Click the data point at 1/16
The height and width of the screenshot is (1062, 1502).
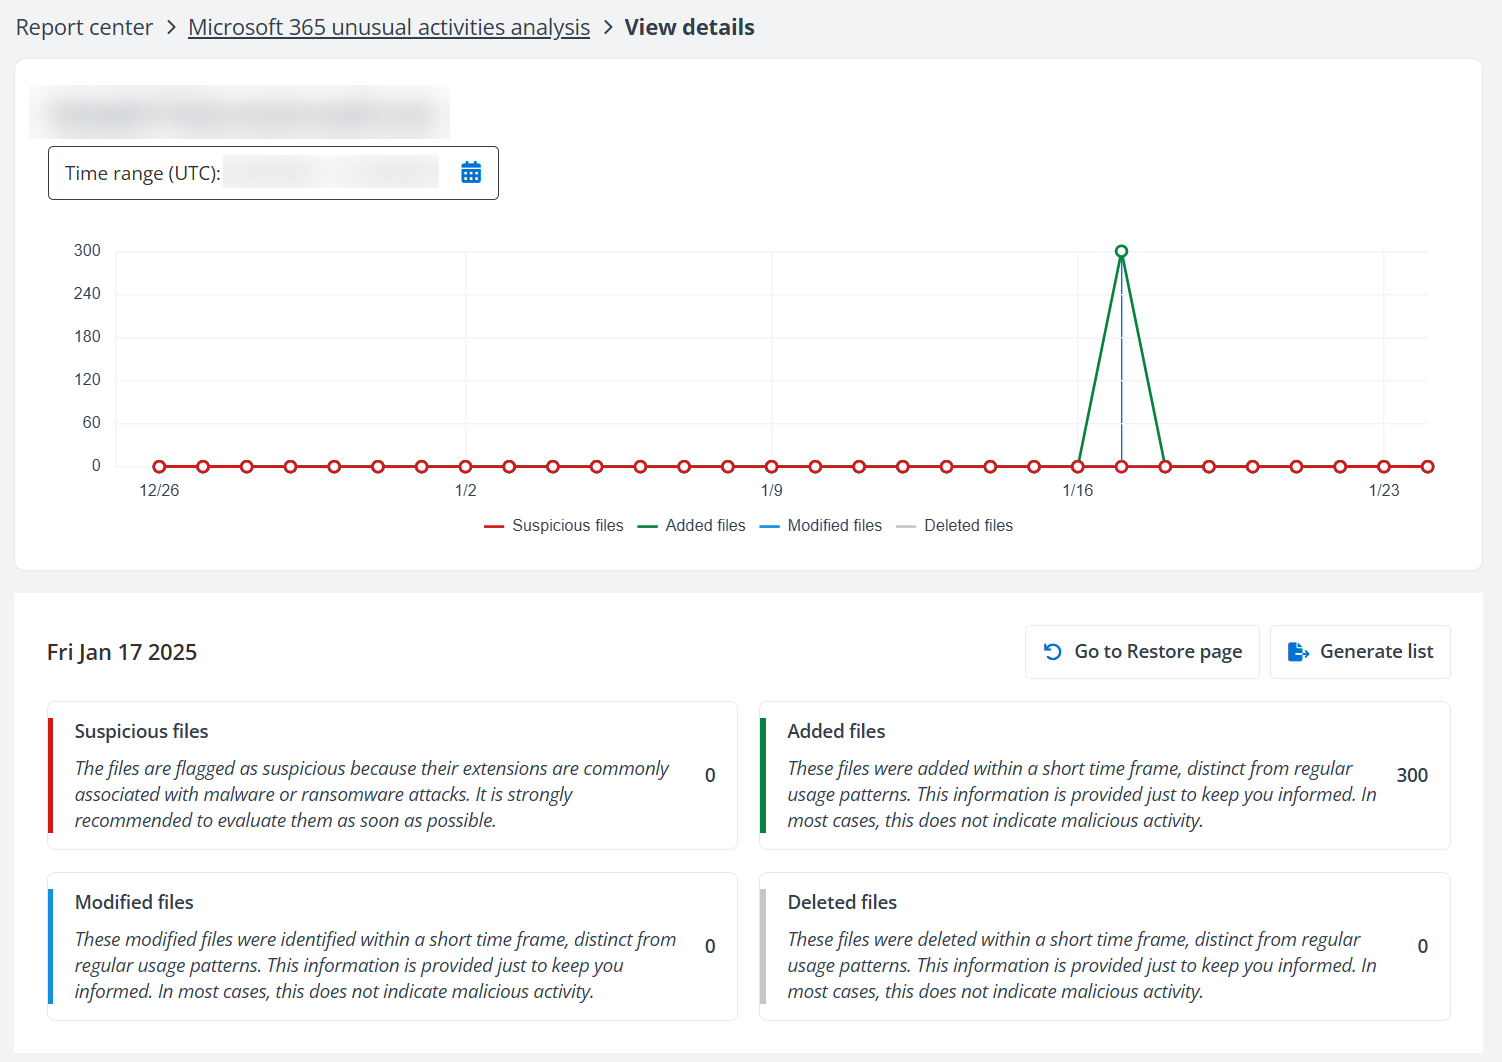(1077, 467)
